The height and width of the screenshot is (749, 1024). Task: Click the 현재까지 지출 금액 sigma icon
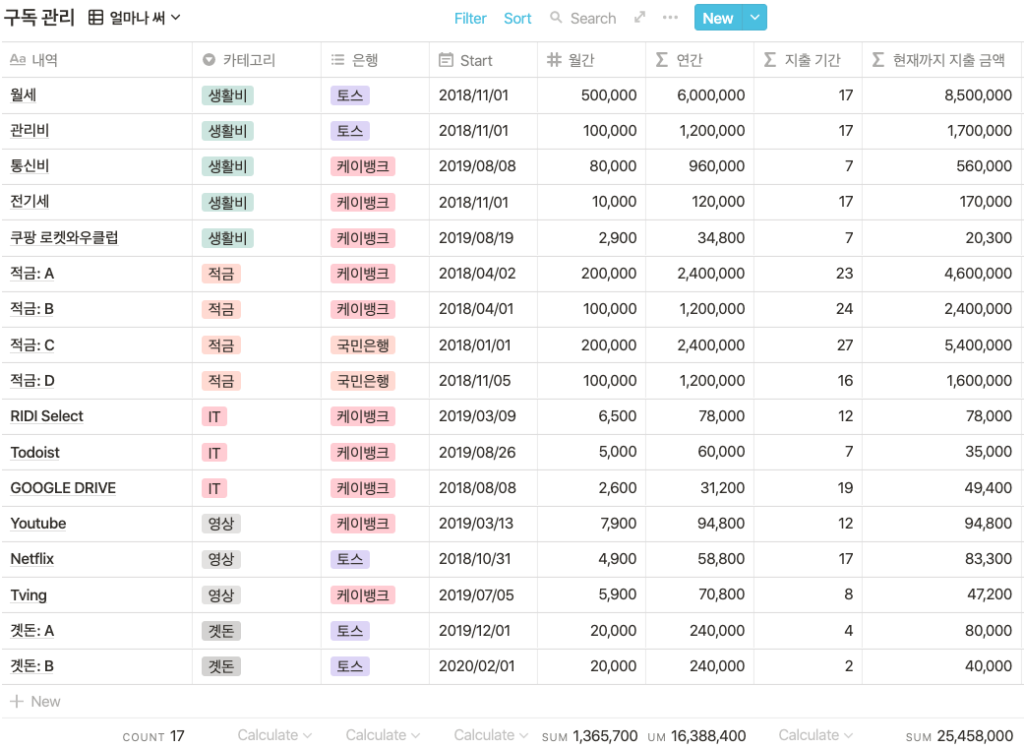coord(878,60)
